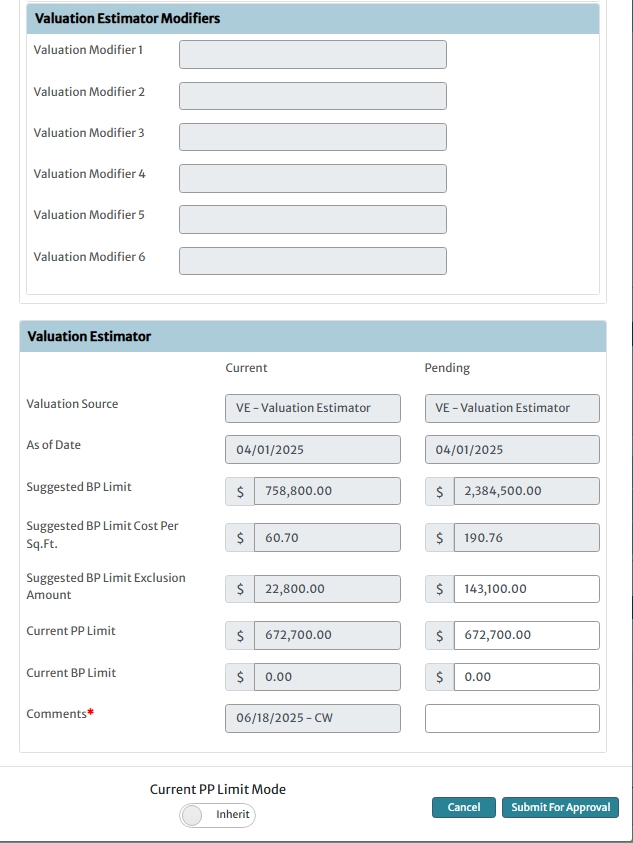The height and width of the screenshot is (843, 633).
Task: Click the Valuation Modifier 1 field
Action: click(x=312, y=55)
